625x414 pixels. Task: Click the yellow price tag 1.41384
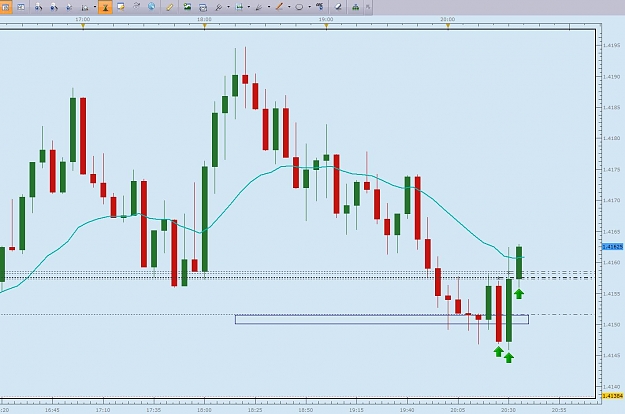point(613,396)
